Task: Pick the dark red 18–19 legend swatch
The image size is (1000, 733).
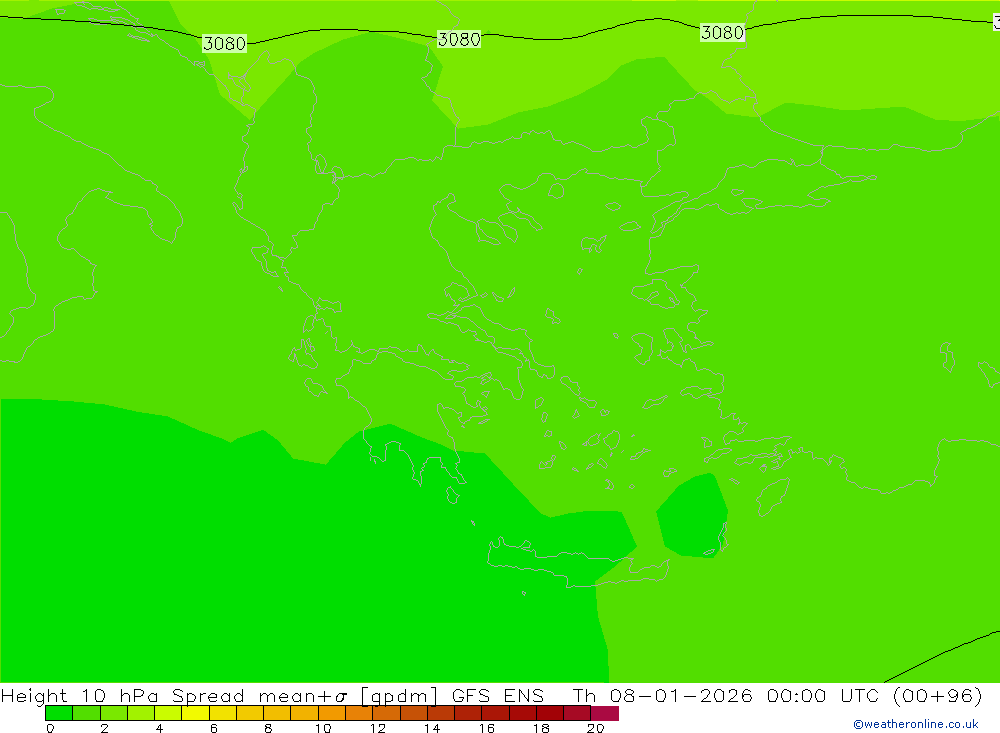Action: point(550,713)
